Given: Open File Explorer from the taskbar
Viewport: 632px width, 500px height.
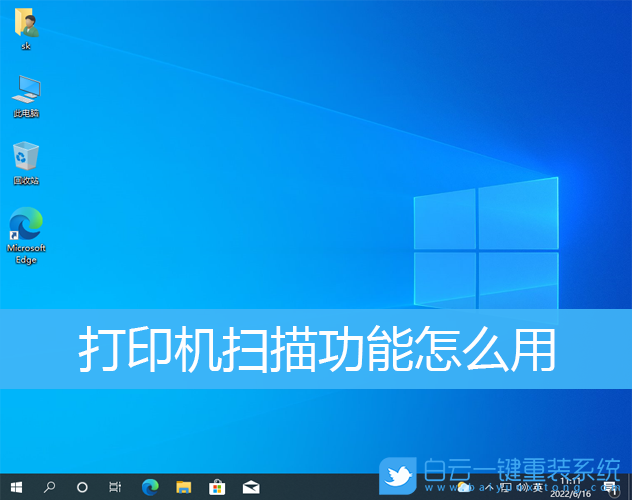Looking at the screenshot, I should (183, 487).
